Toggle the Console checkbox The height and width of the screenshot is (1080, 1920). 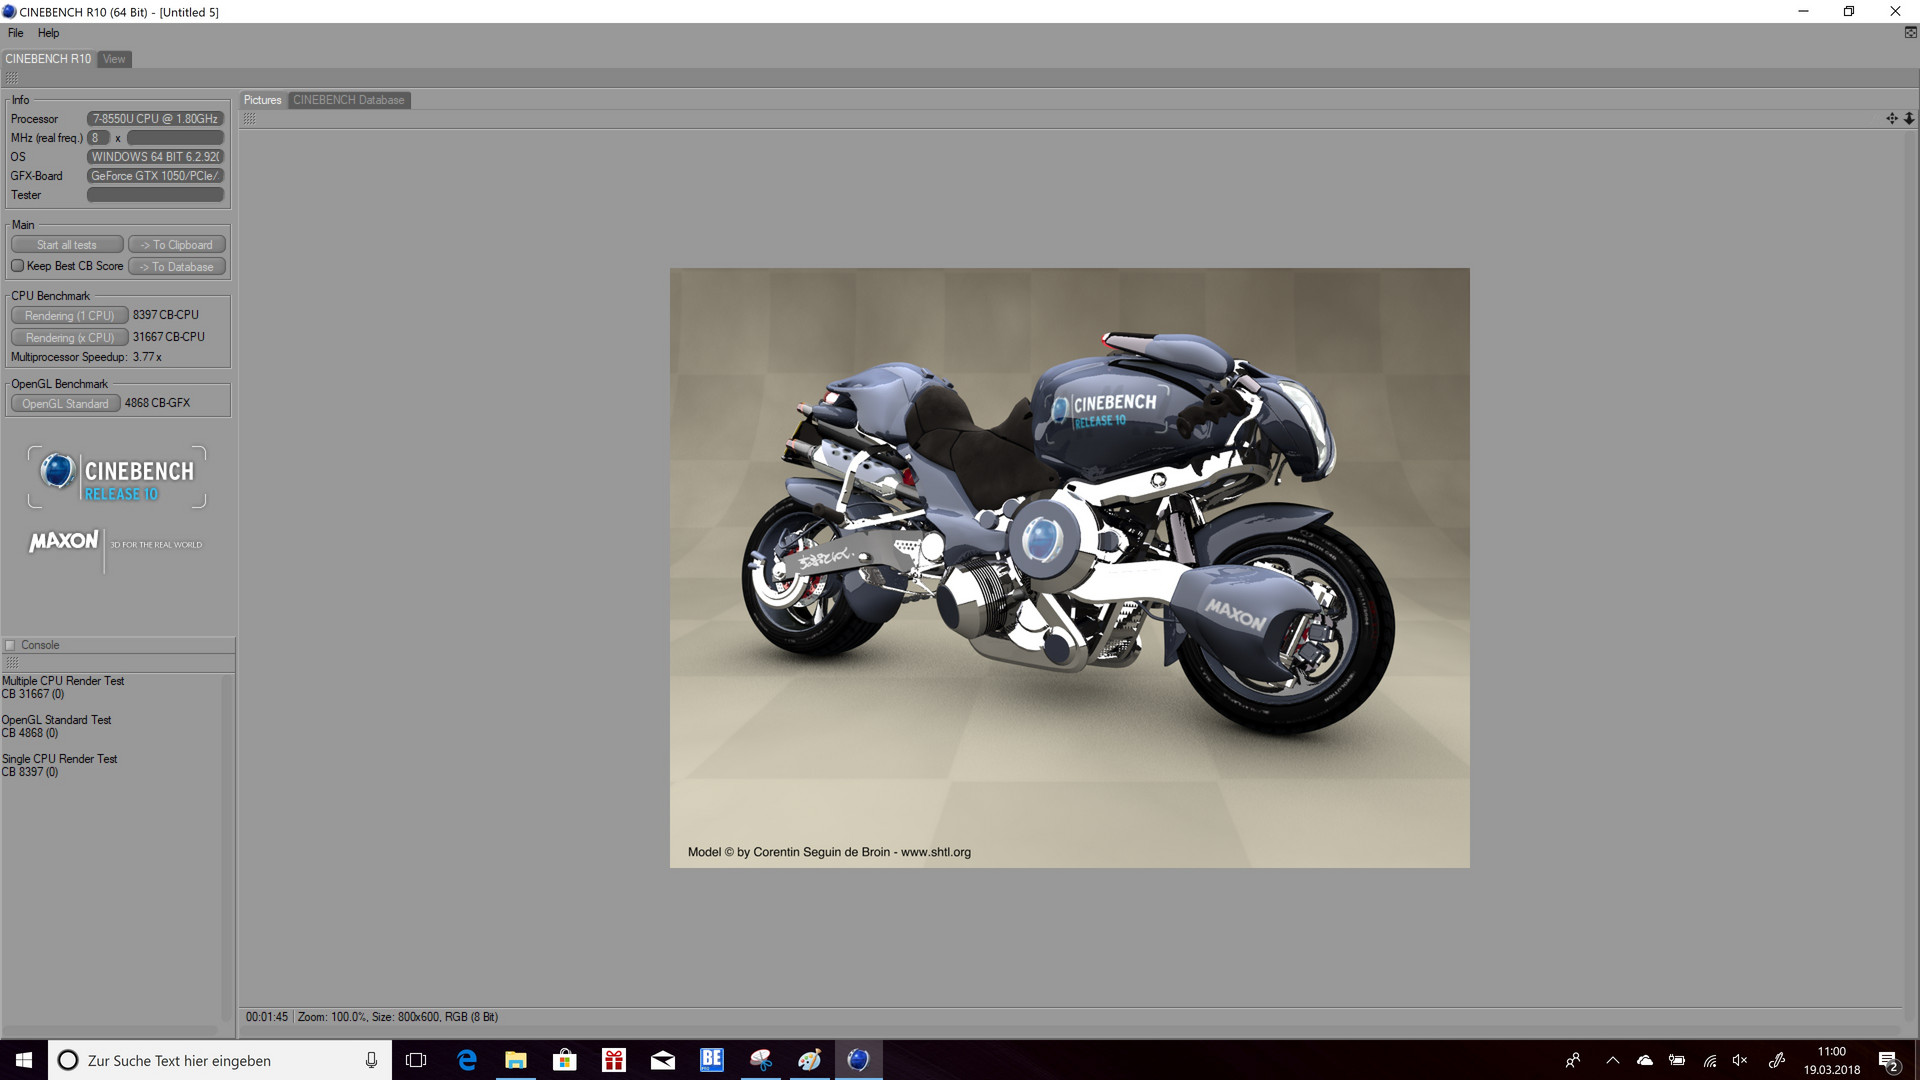coord(11,645)
